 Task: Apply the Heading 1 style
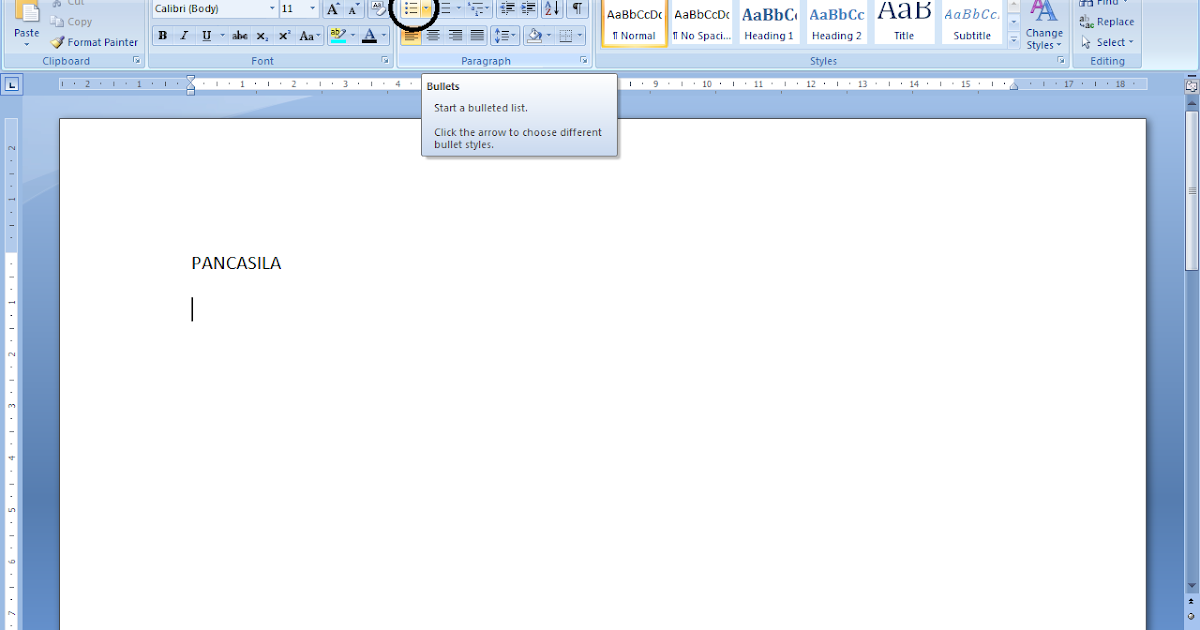point(769,23)
